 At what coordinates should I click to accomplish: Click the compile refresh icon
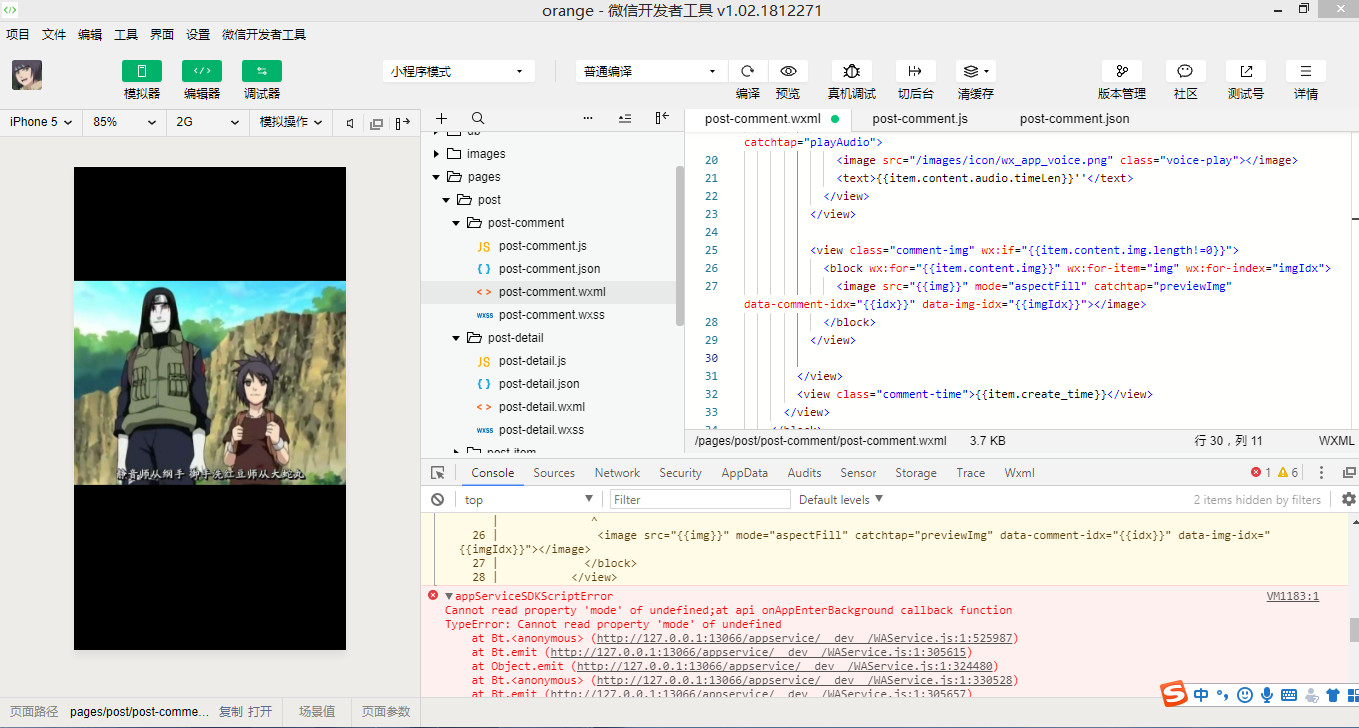pyautogui.click(x=747, y=71)
